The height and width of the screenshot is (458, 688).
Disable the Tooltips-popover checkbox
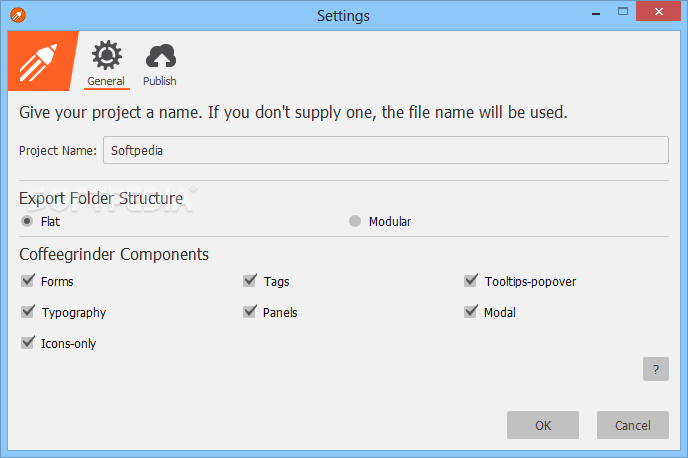[471, 281]
